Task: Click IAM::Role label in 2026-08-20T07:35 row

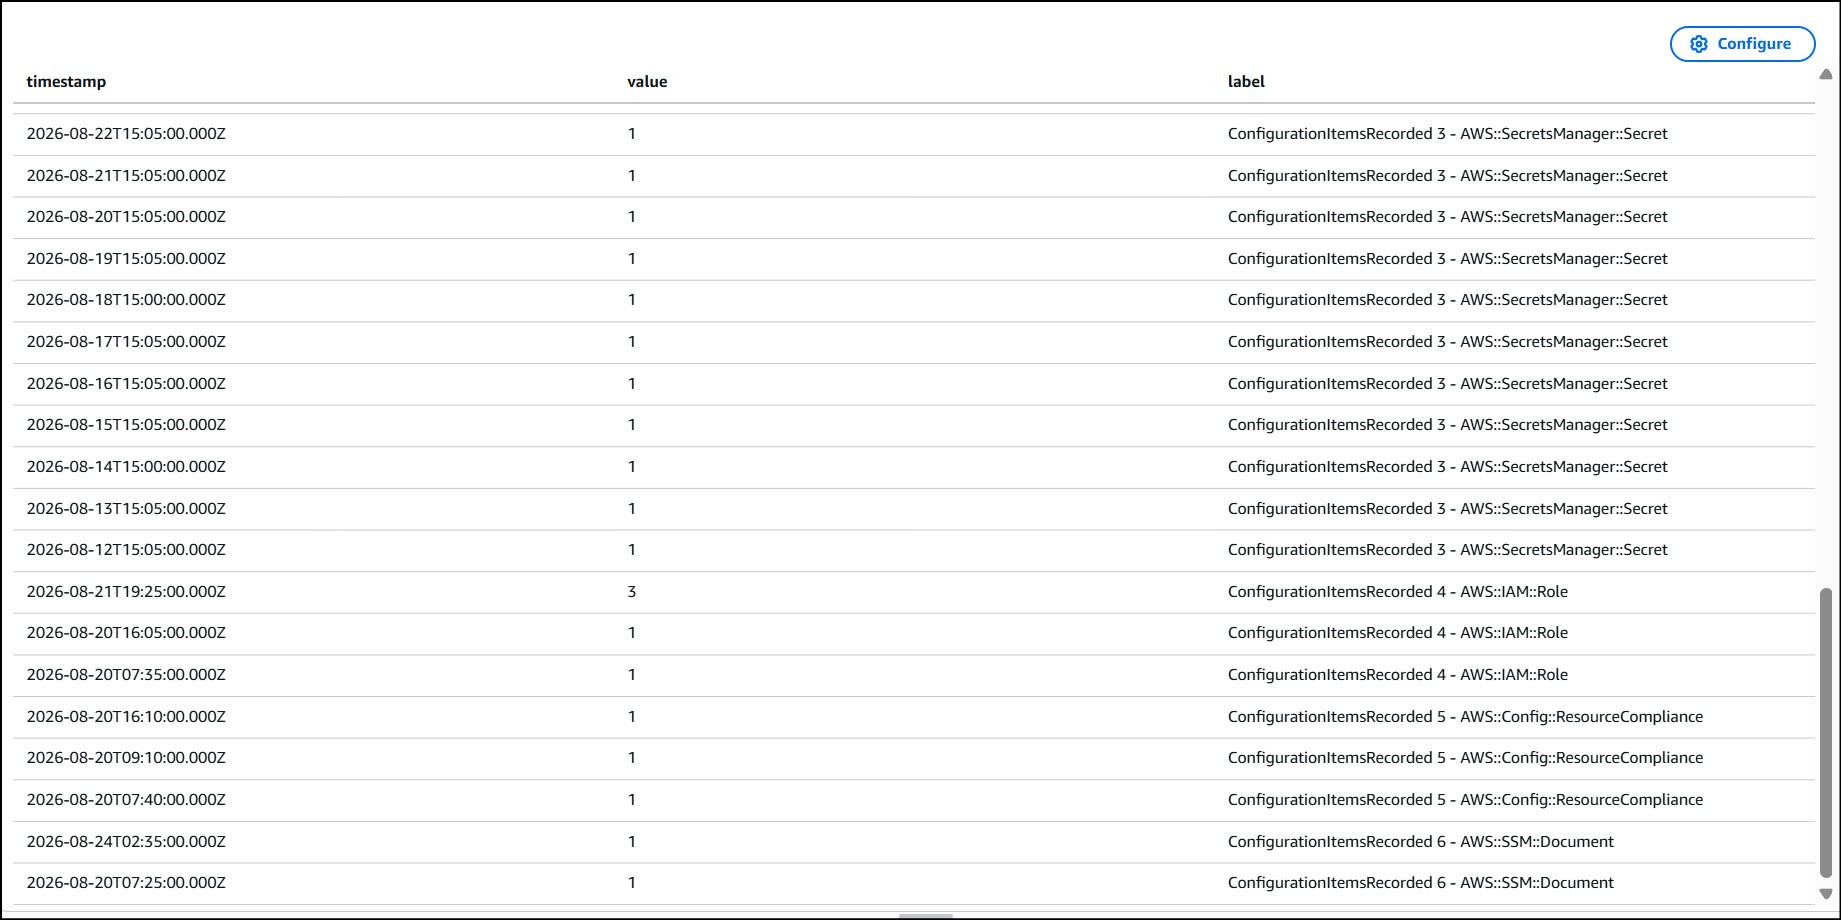Action: click(1398, 675)
